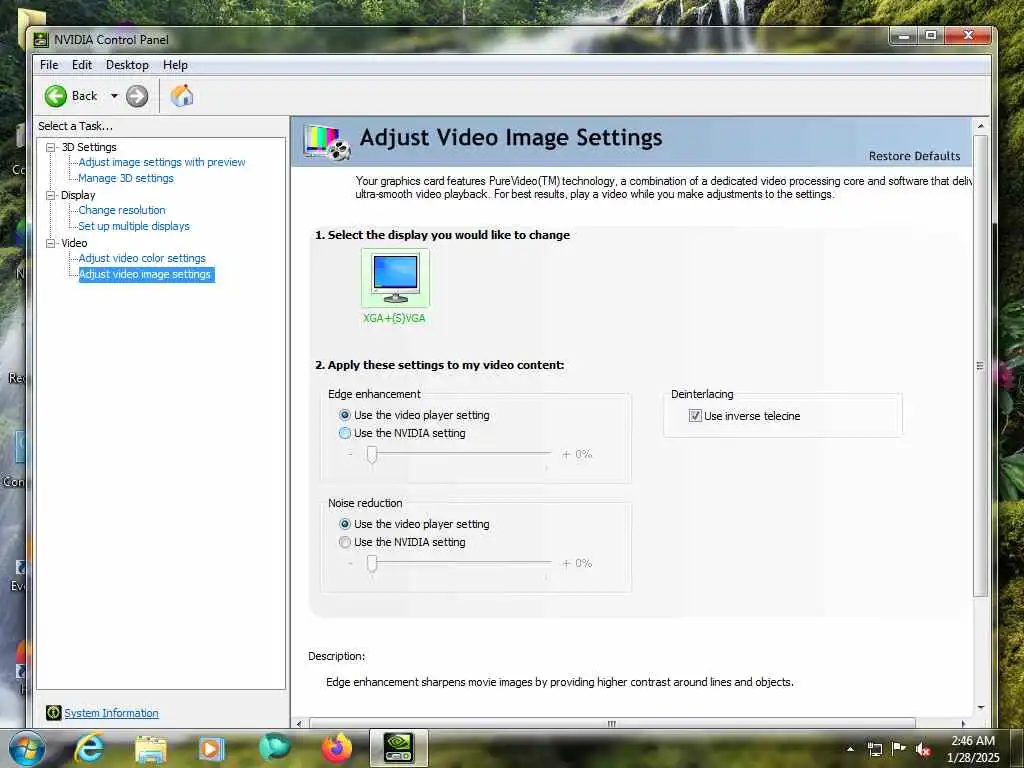
Task: Launch Internet Explorer from taskbar
Action: [x=88, y=749]
